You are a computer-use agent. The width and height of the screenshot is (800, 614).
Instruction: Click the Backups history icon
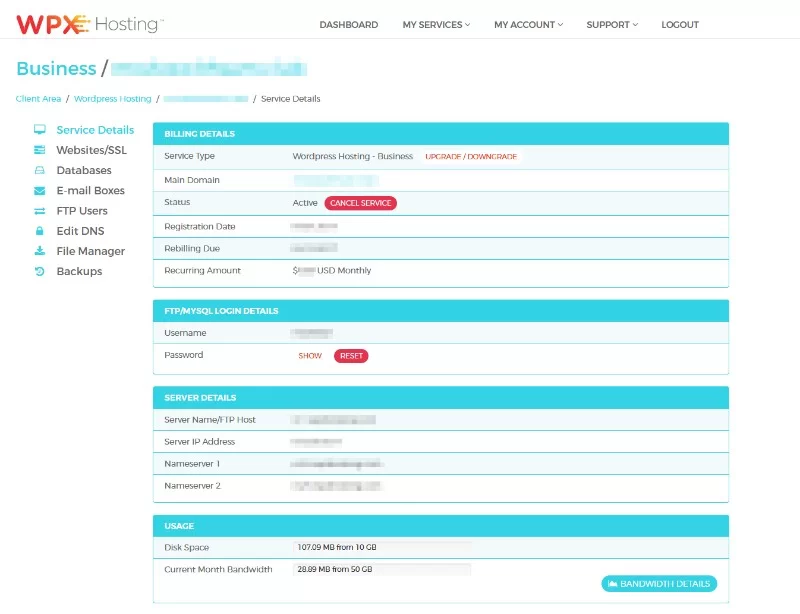pos(40,271)
